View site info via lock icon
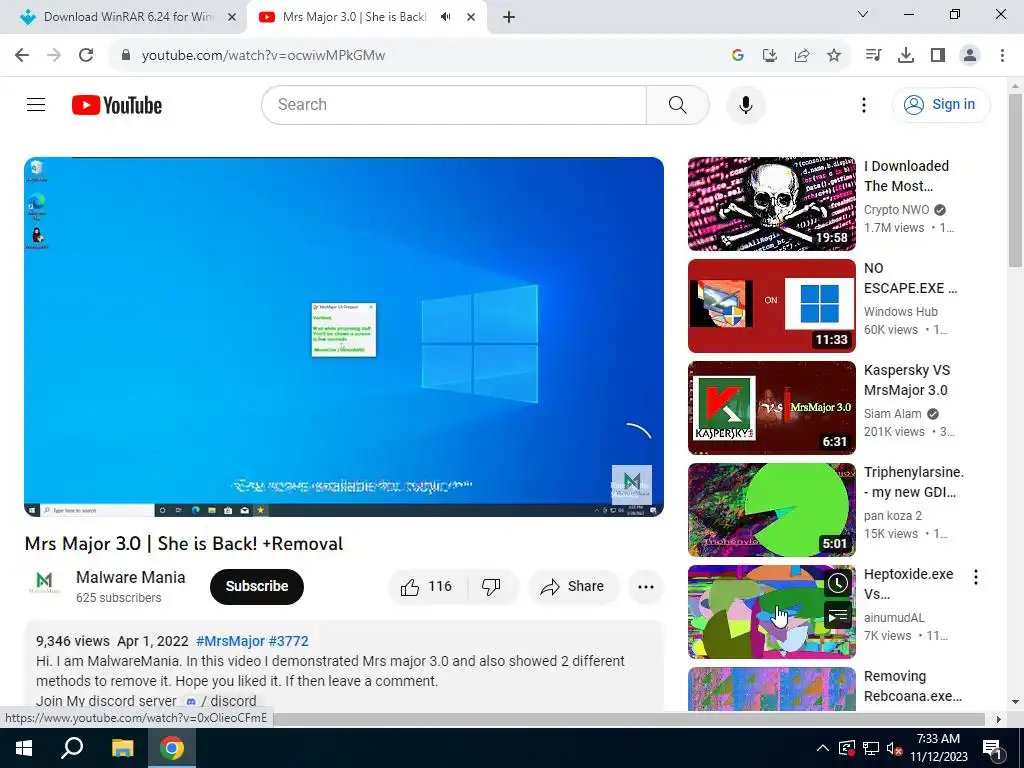Viewport: 1024px width, 768px height. click(126, 55)
